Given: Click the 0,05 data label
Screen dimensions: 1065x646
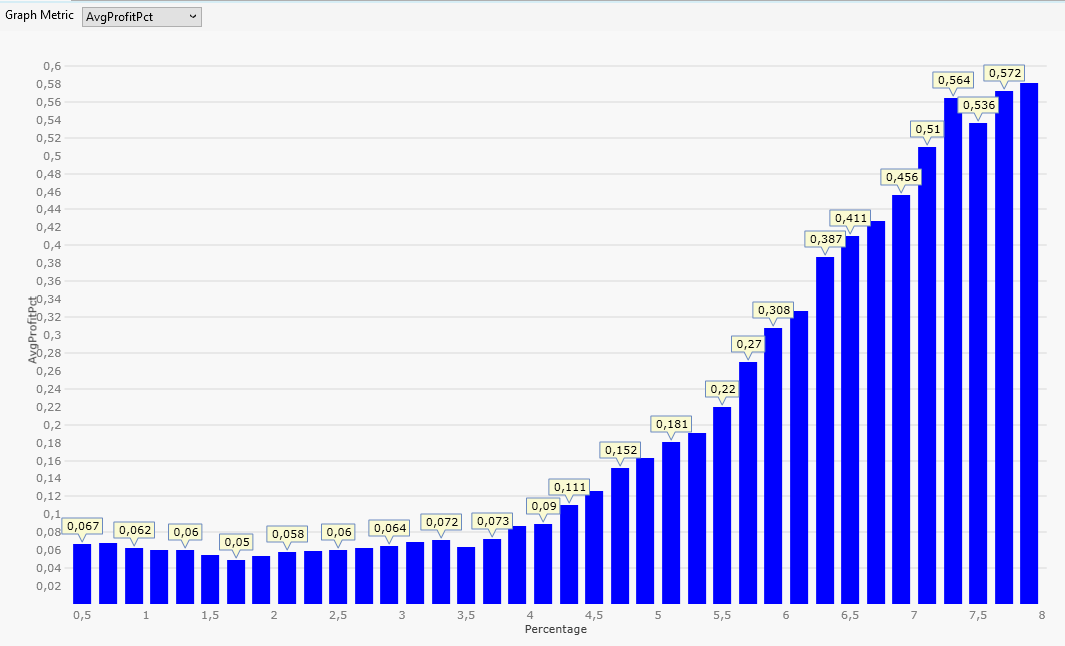Looking at the screenshot, I should click(x=236, y=542).
